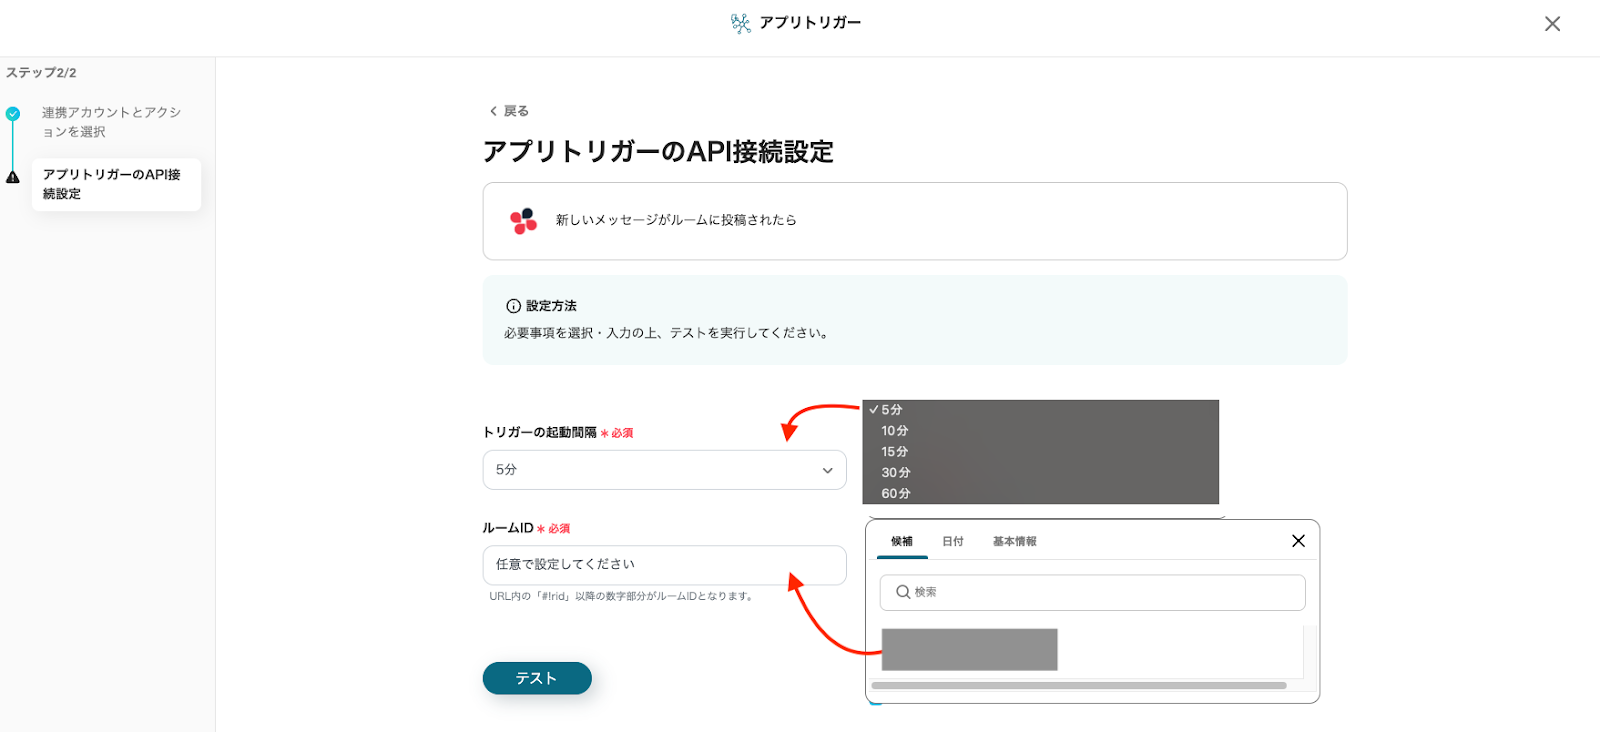Switch to the 基本情報 tab
1600x732 pixels.
[1014, 541]
